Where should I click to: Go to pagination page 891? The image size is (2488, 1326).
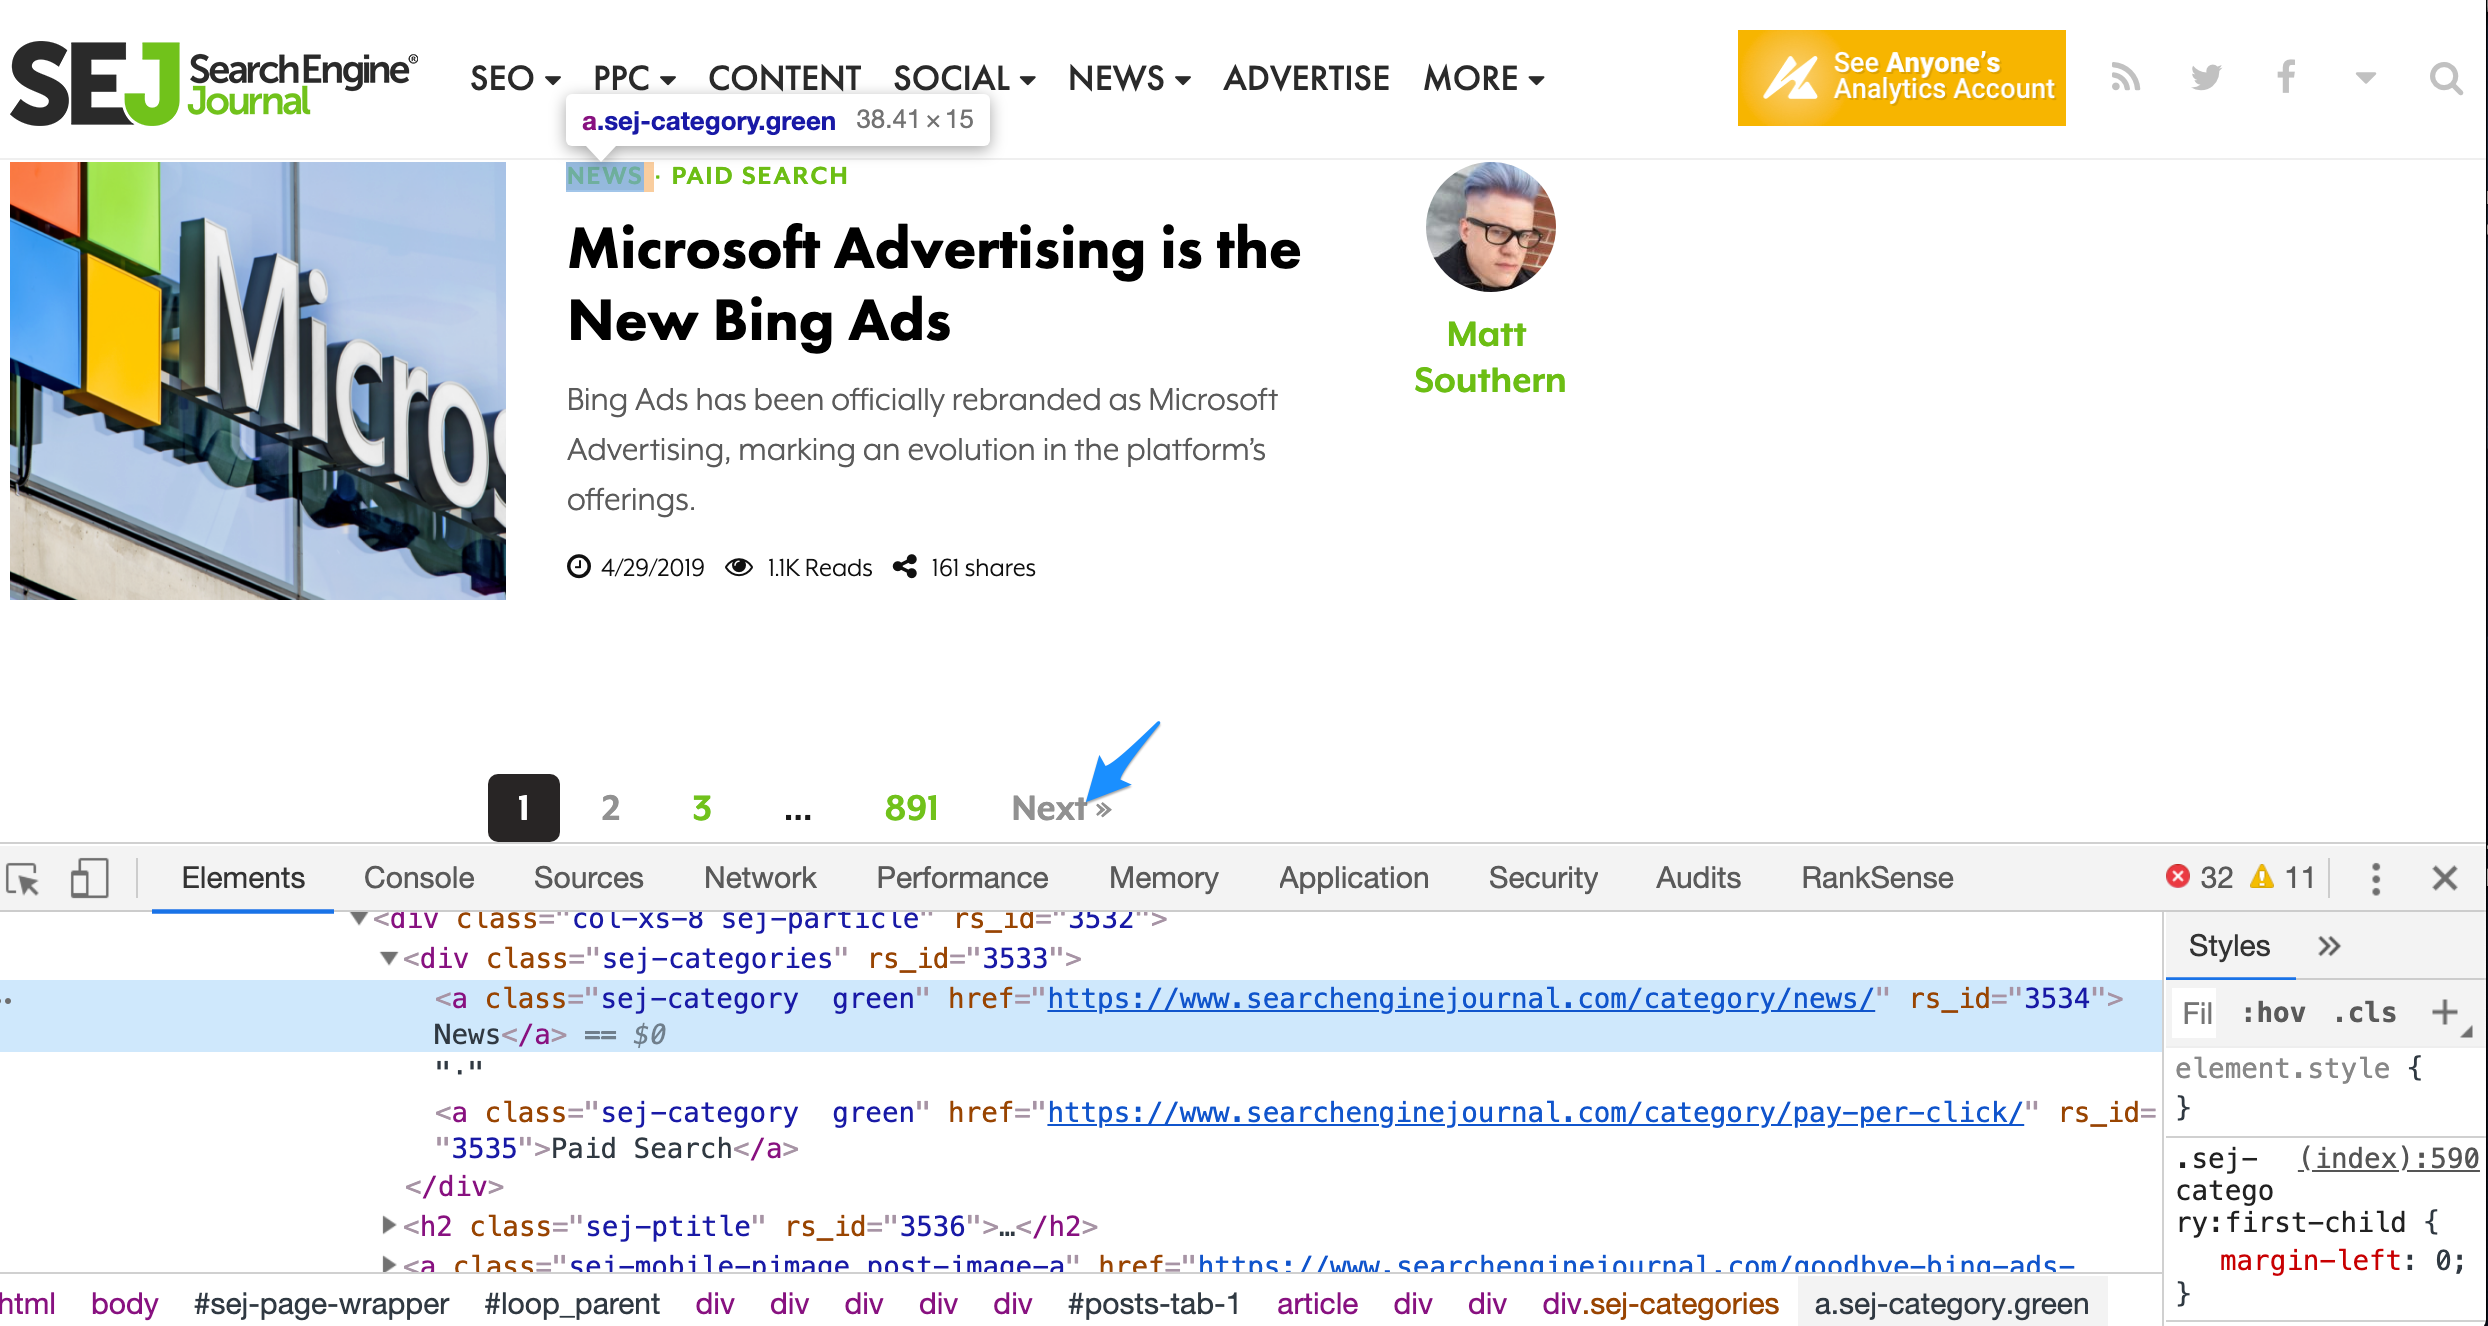click(911, 808)
